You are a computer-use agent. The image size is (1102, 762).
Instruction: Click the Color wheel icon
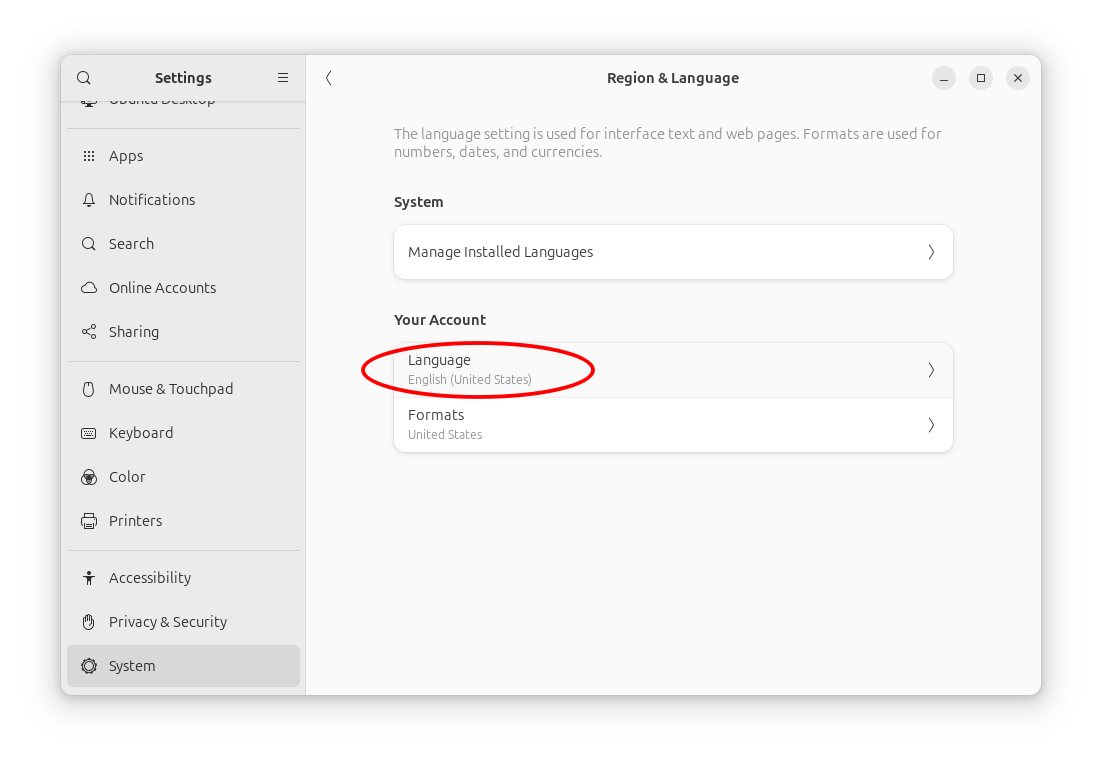point(89,477)
